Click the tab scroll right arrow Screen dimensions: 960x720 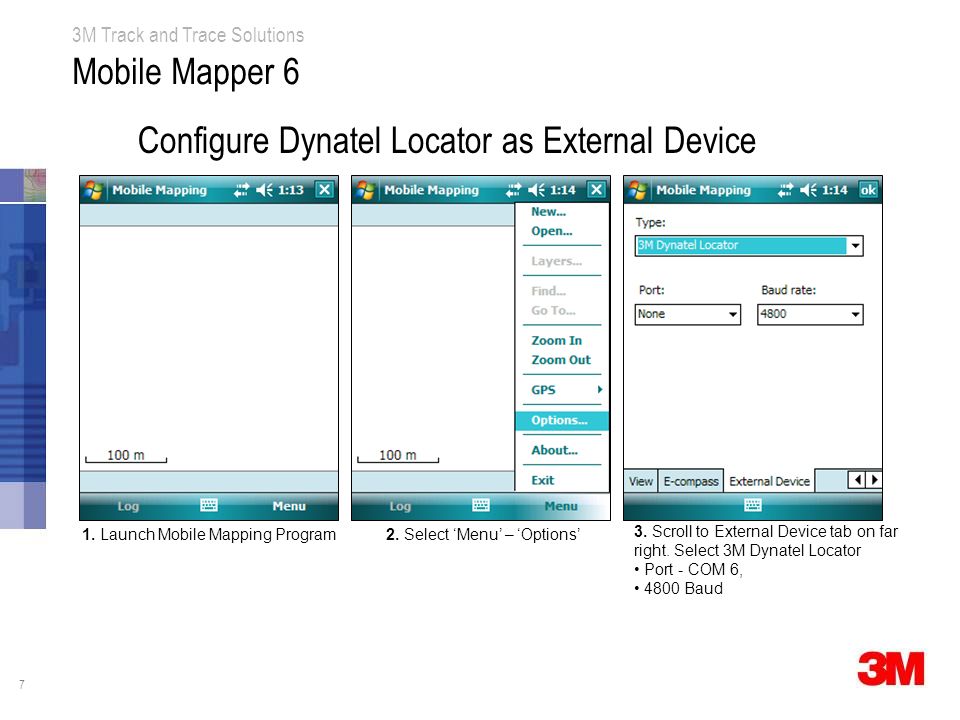(874, 480)
